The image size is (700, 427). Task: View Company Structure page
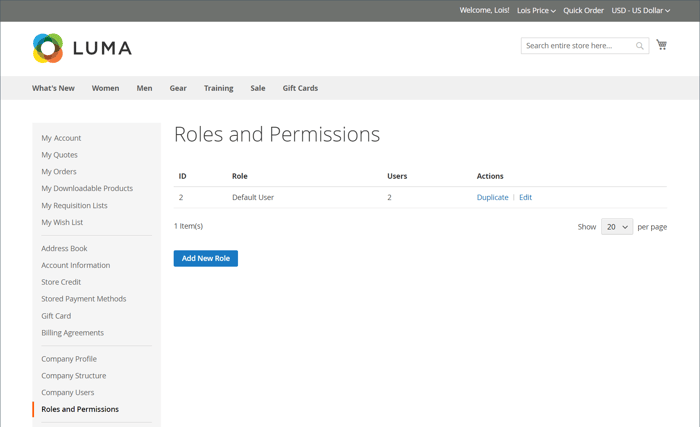(74, 375)
